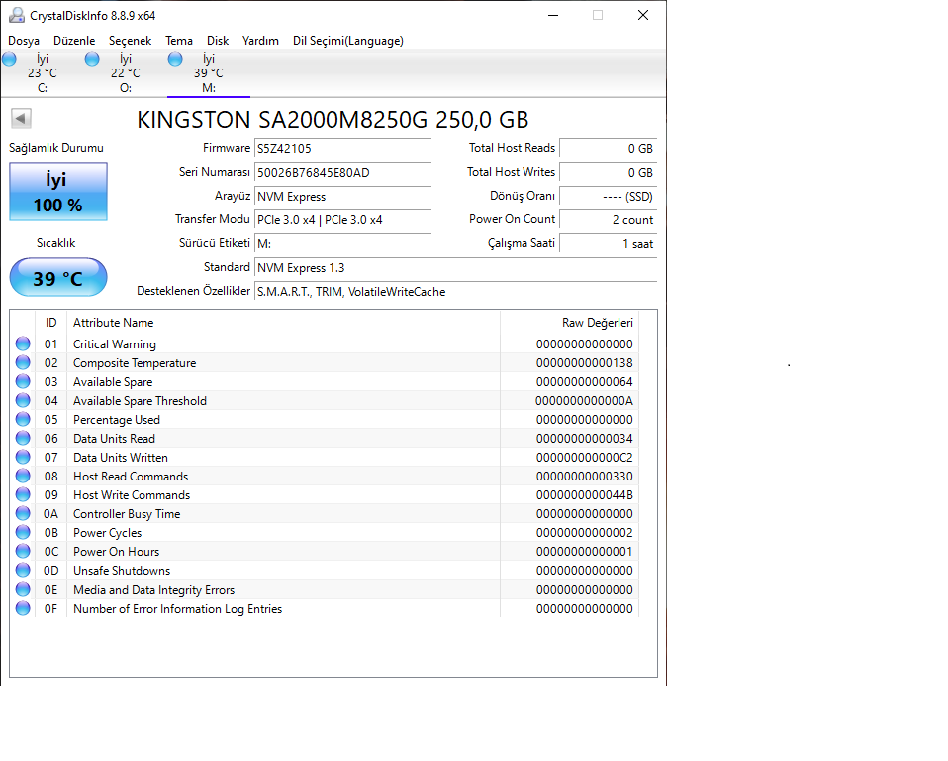Click status orb for Data Units Read
Screen dimensions: 948x761
coord(23,438)
